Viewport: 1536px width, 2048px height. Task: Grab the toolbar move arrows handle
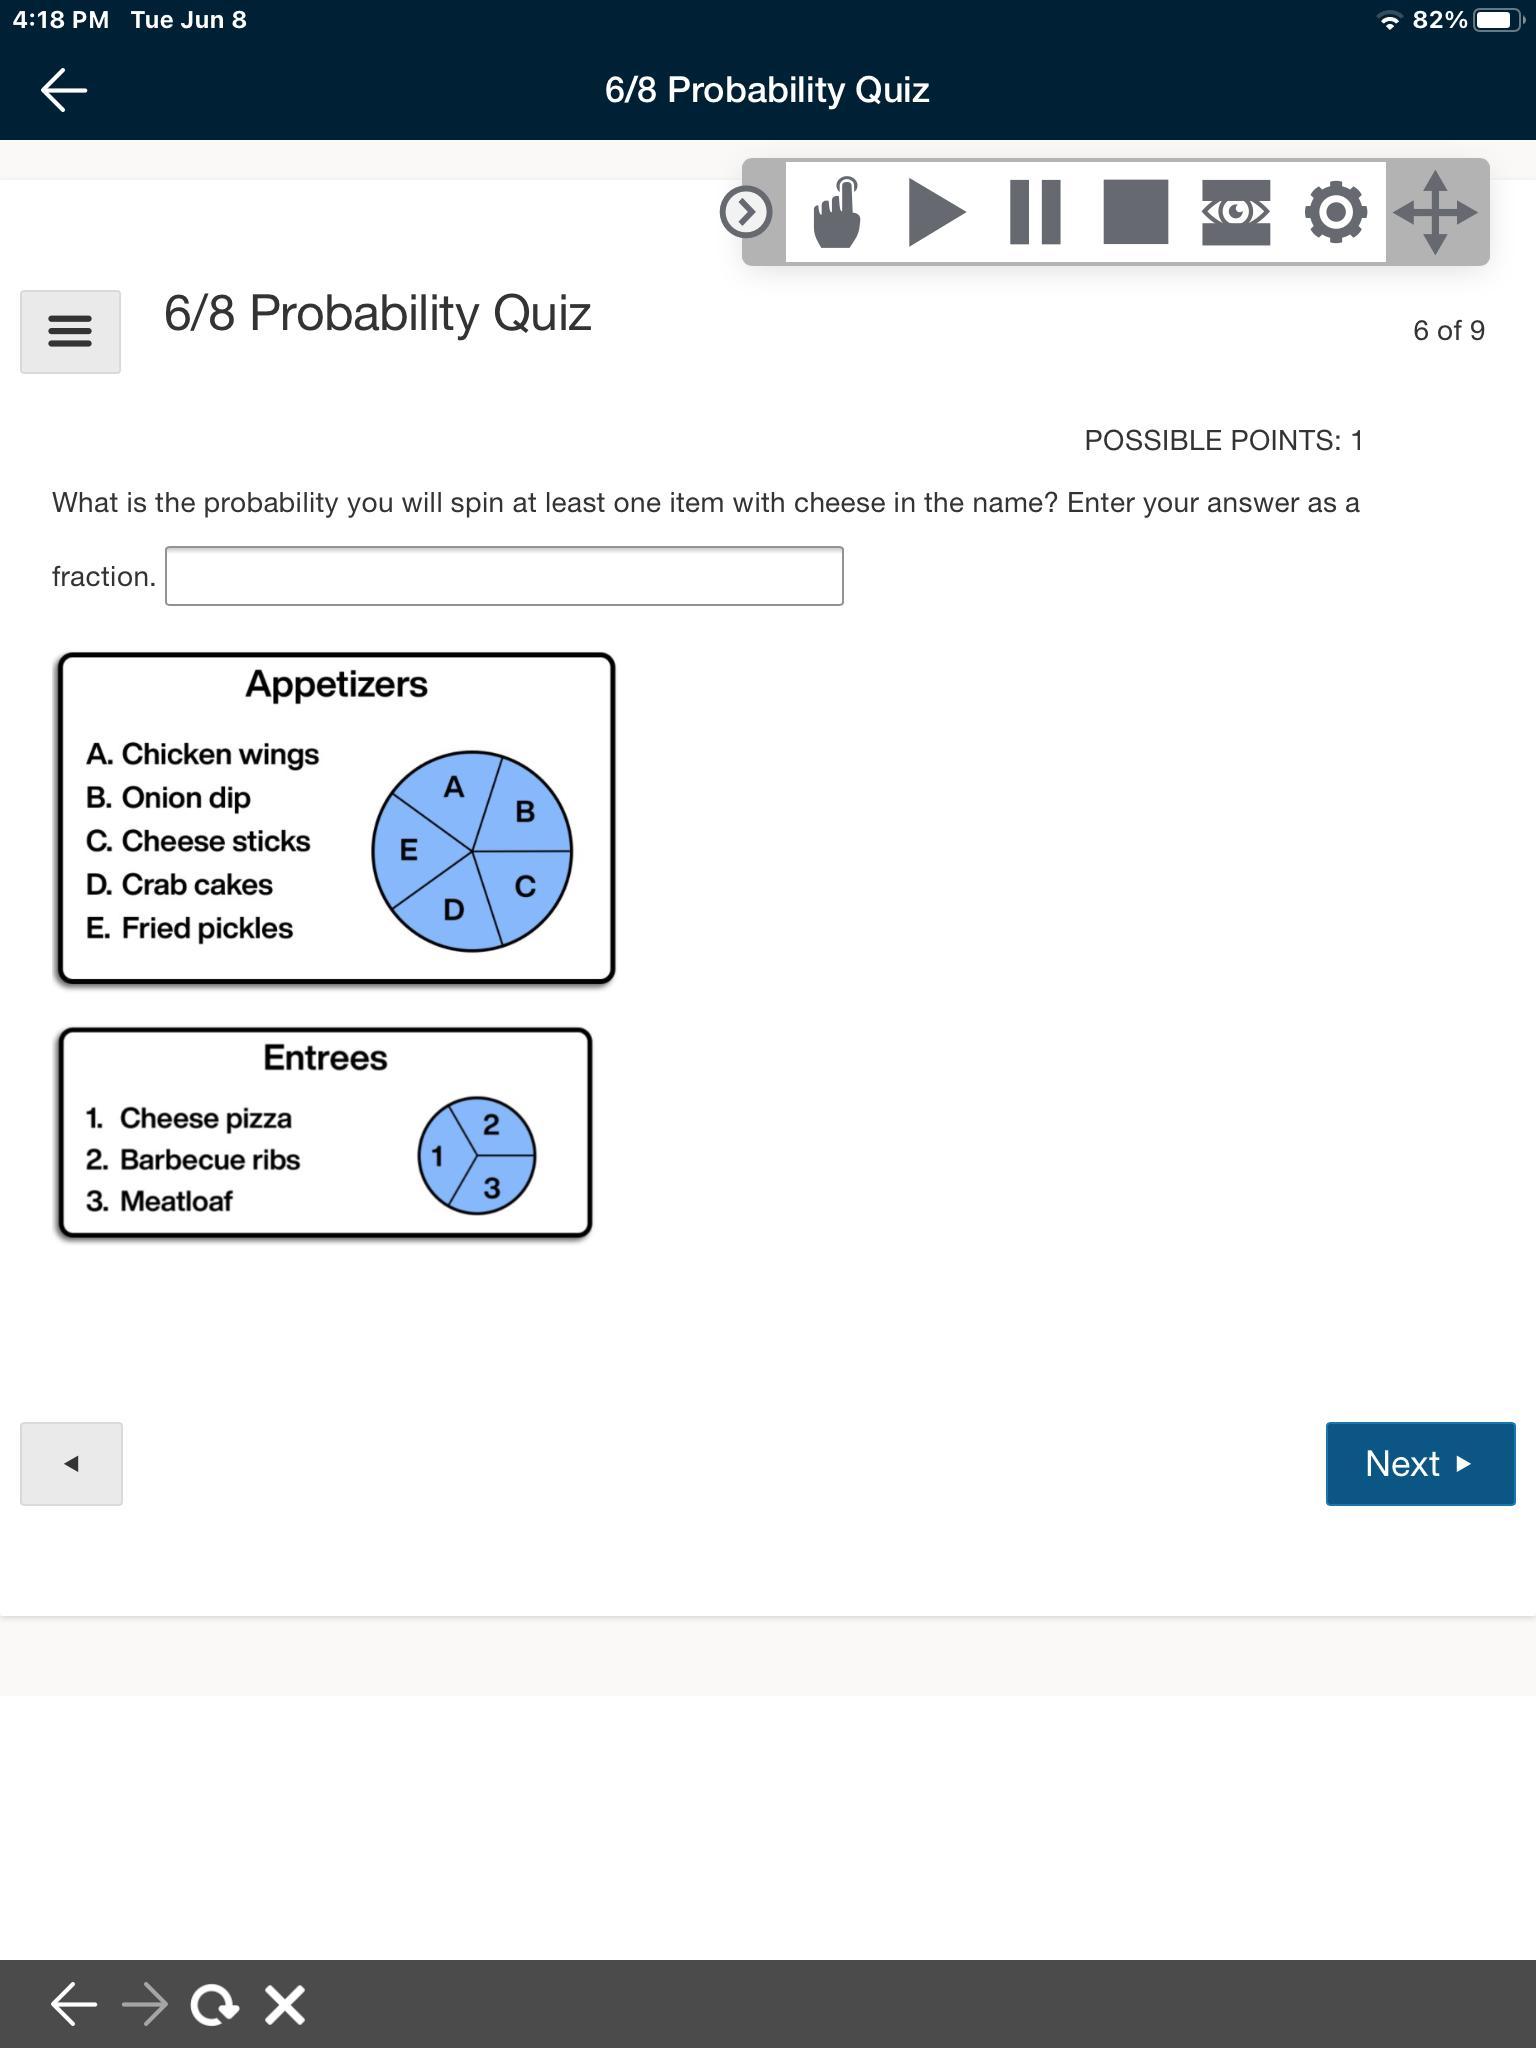coord(1436,212)
